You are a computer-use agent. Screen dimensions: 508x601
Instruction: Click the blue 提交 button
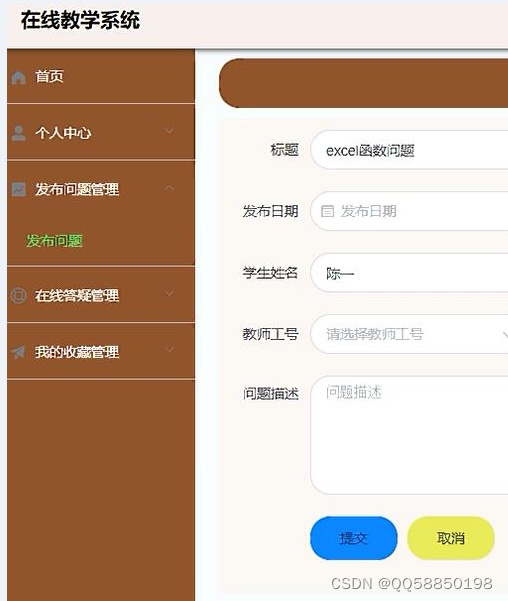tap(353, 538)
